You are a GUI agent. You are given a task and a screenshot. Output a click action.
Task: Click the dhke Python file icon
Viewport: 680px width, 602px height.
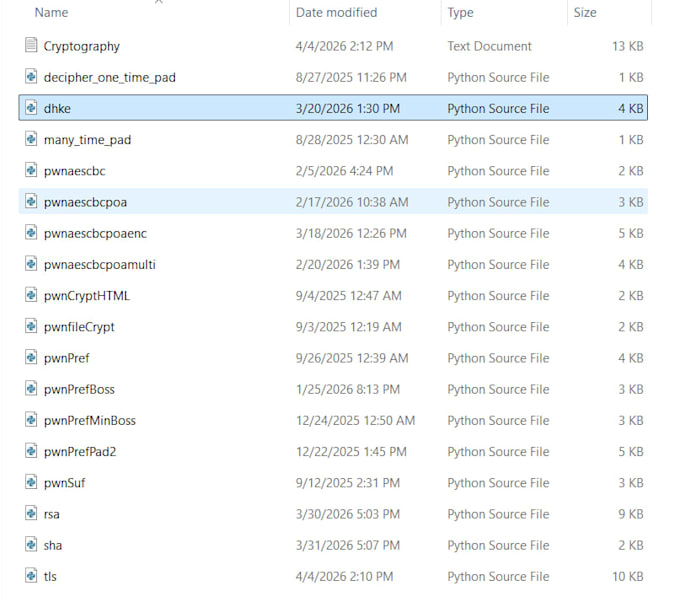(31, 108)
